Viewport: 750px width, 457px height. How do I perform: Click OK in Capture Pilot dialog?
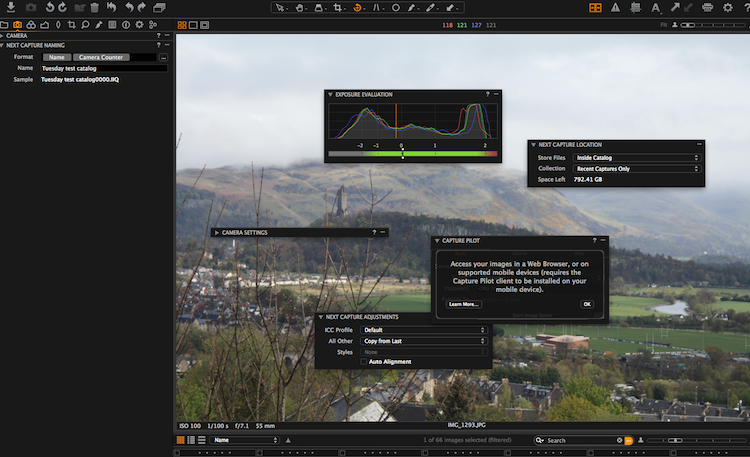pyautogui.click(x=586, y=304)
